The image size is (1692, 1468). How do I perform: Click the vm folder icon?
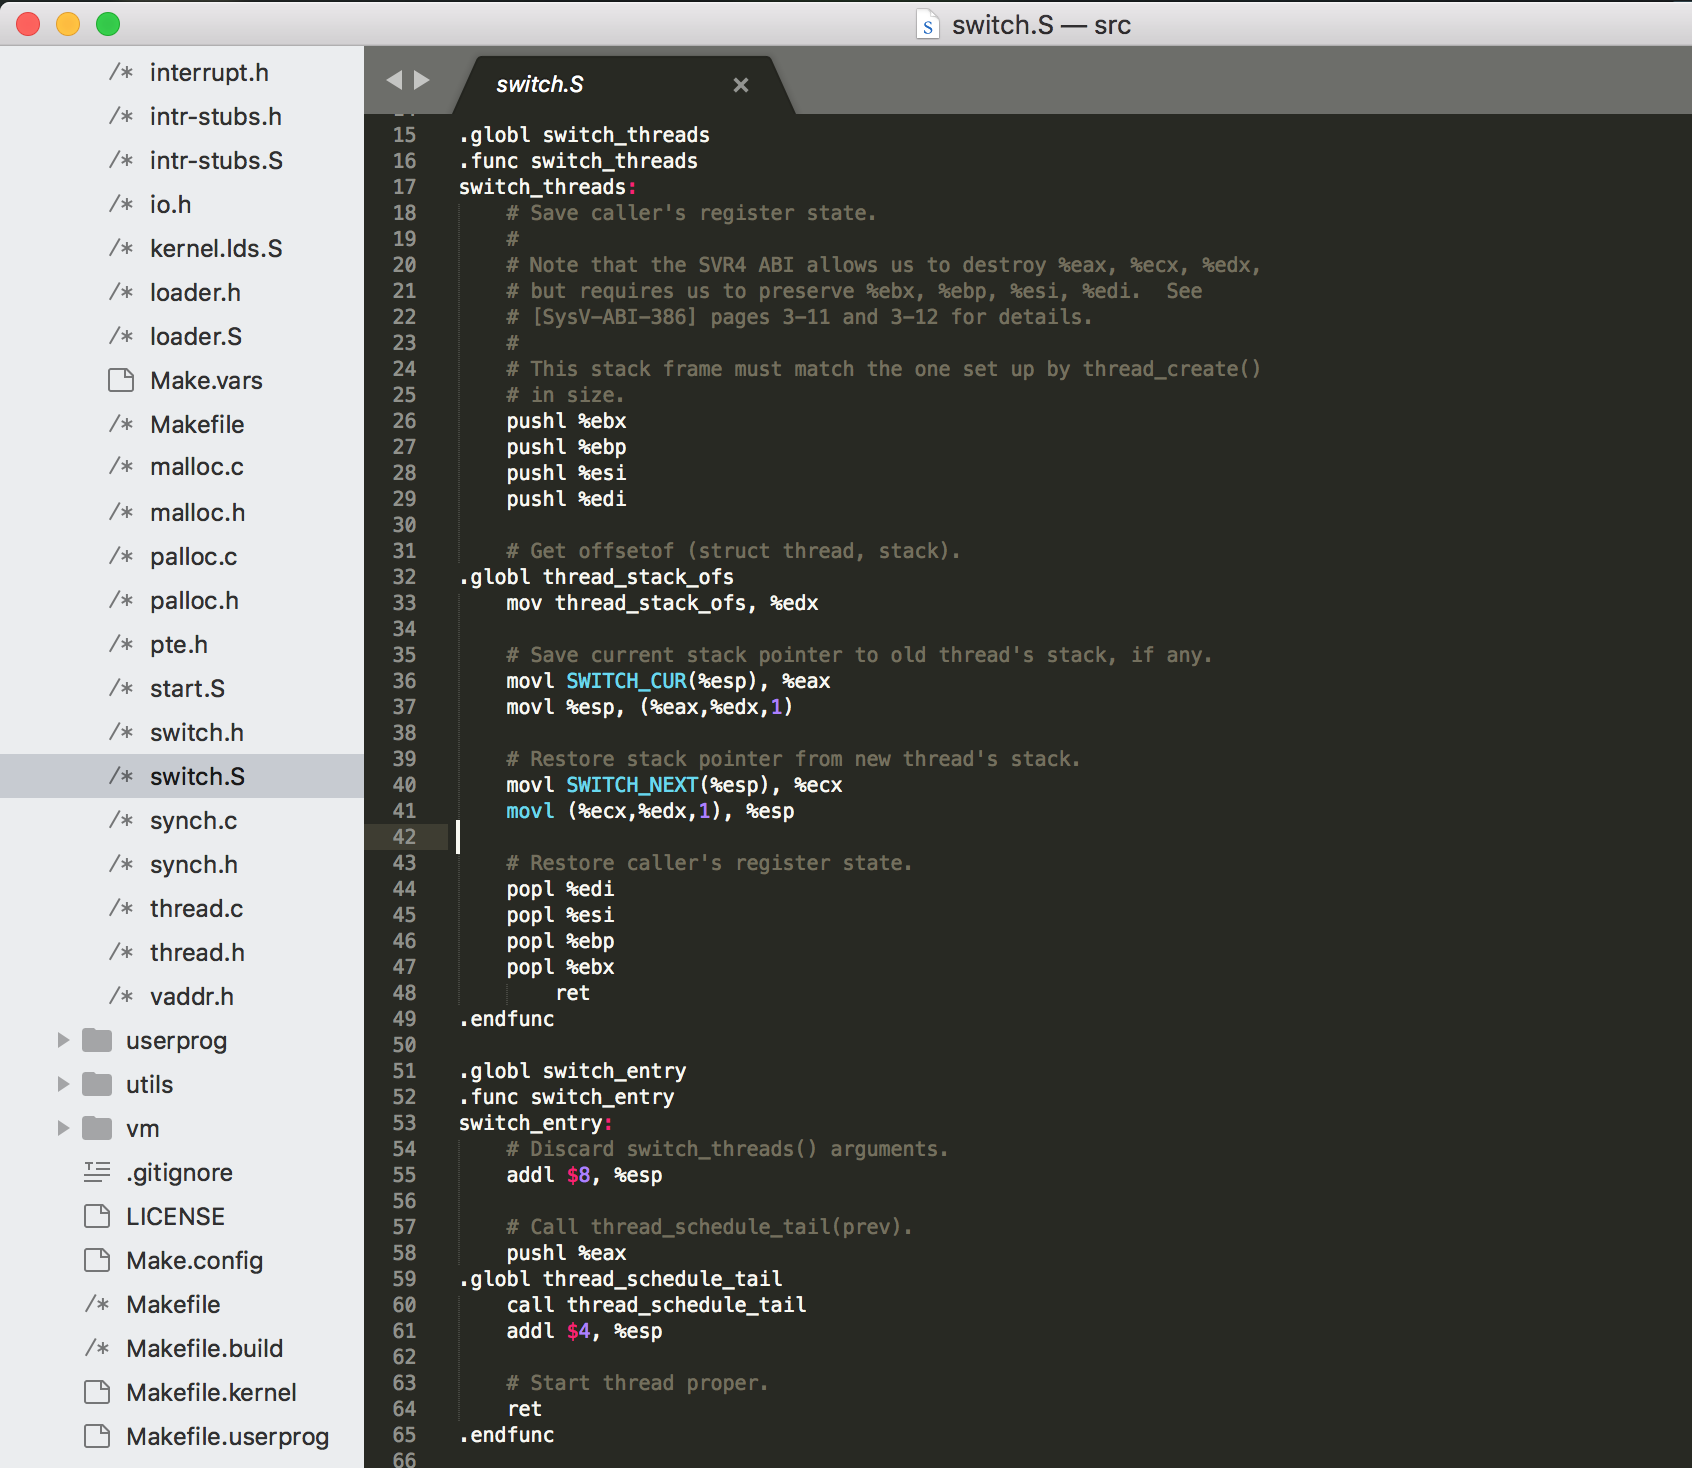[x=97, y=1129]
